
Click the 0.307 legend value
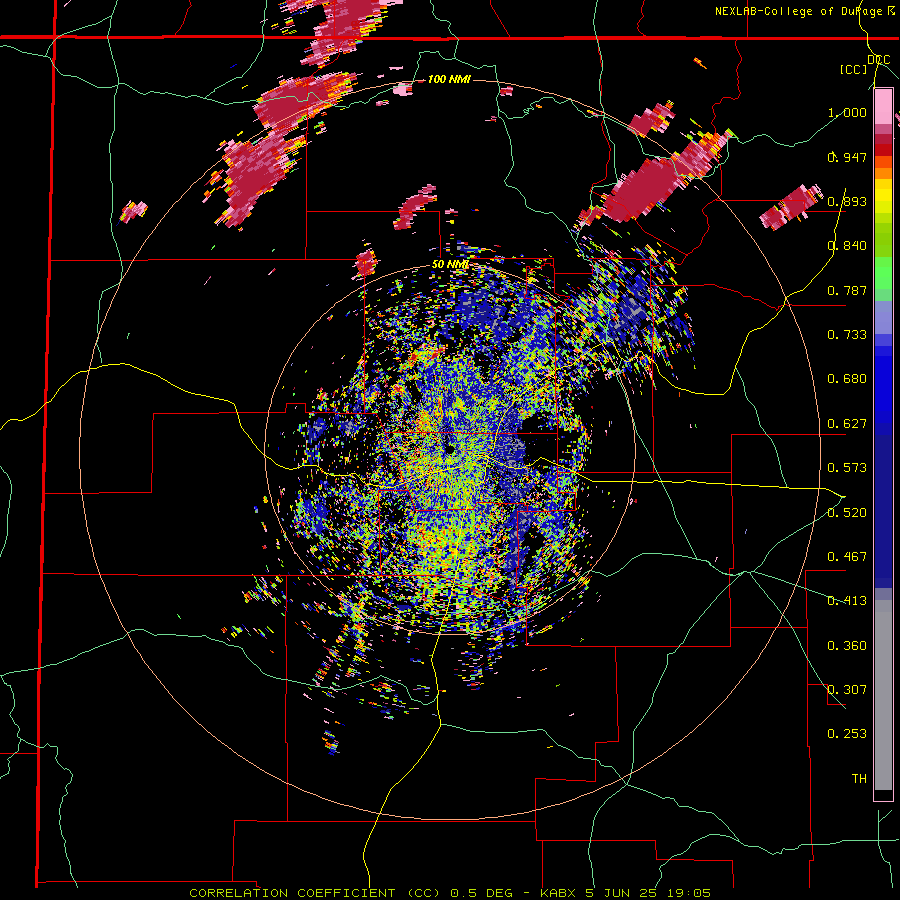tap(847, 690)
